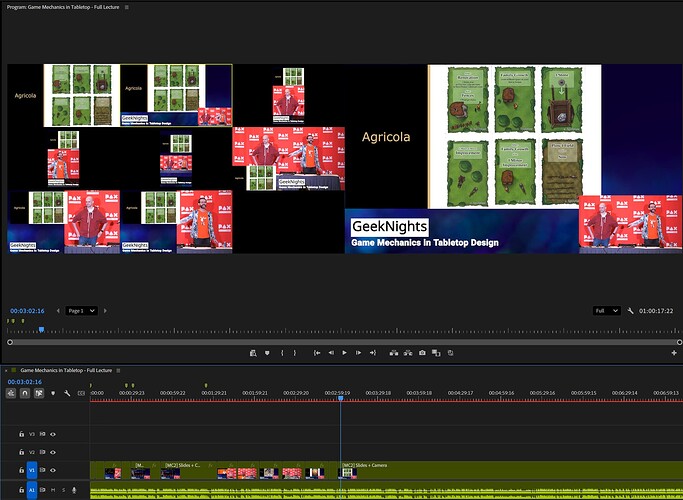The image size is (683, 500).
Task: Click the Mark Out bracket button
Action: [x=295, y=353]
